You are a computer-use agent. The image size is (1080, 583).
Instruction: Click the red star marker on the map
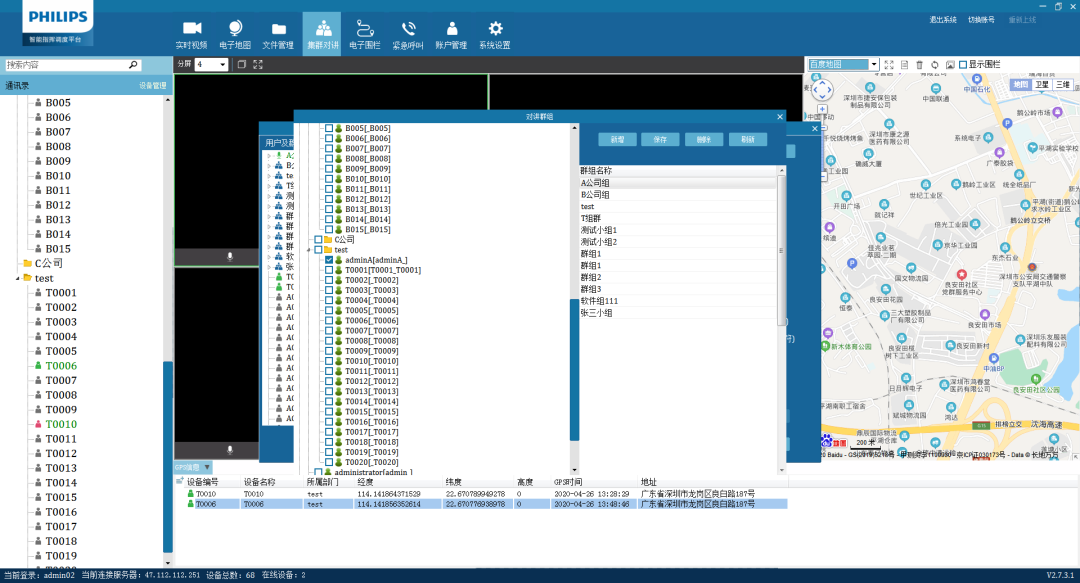pyautogui.click(x=962, y=274)
